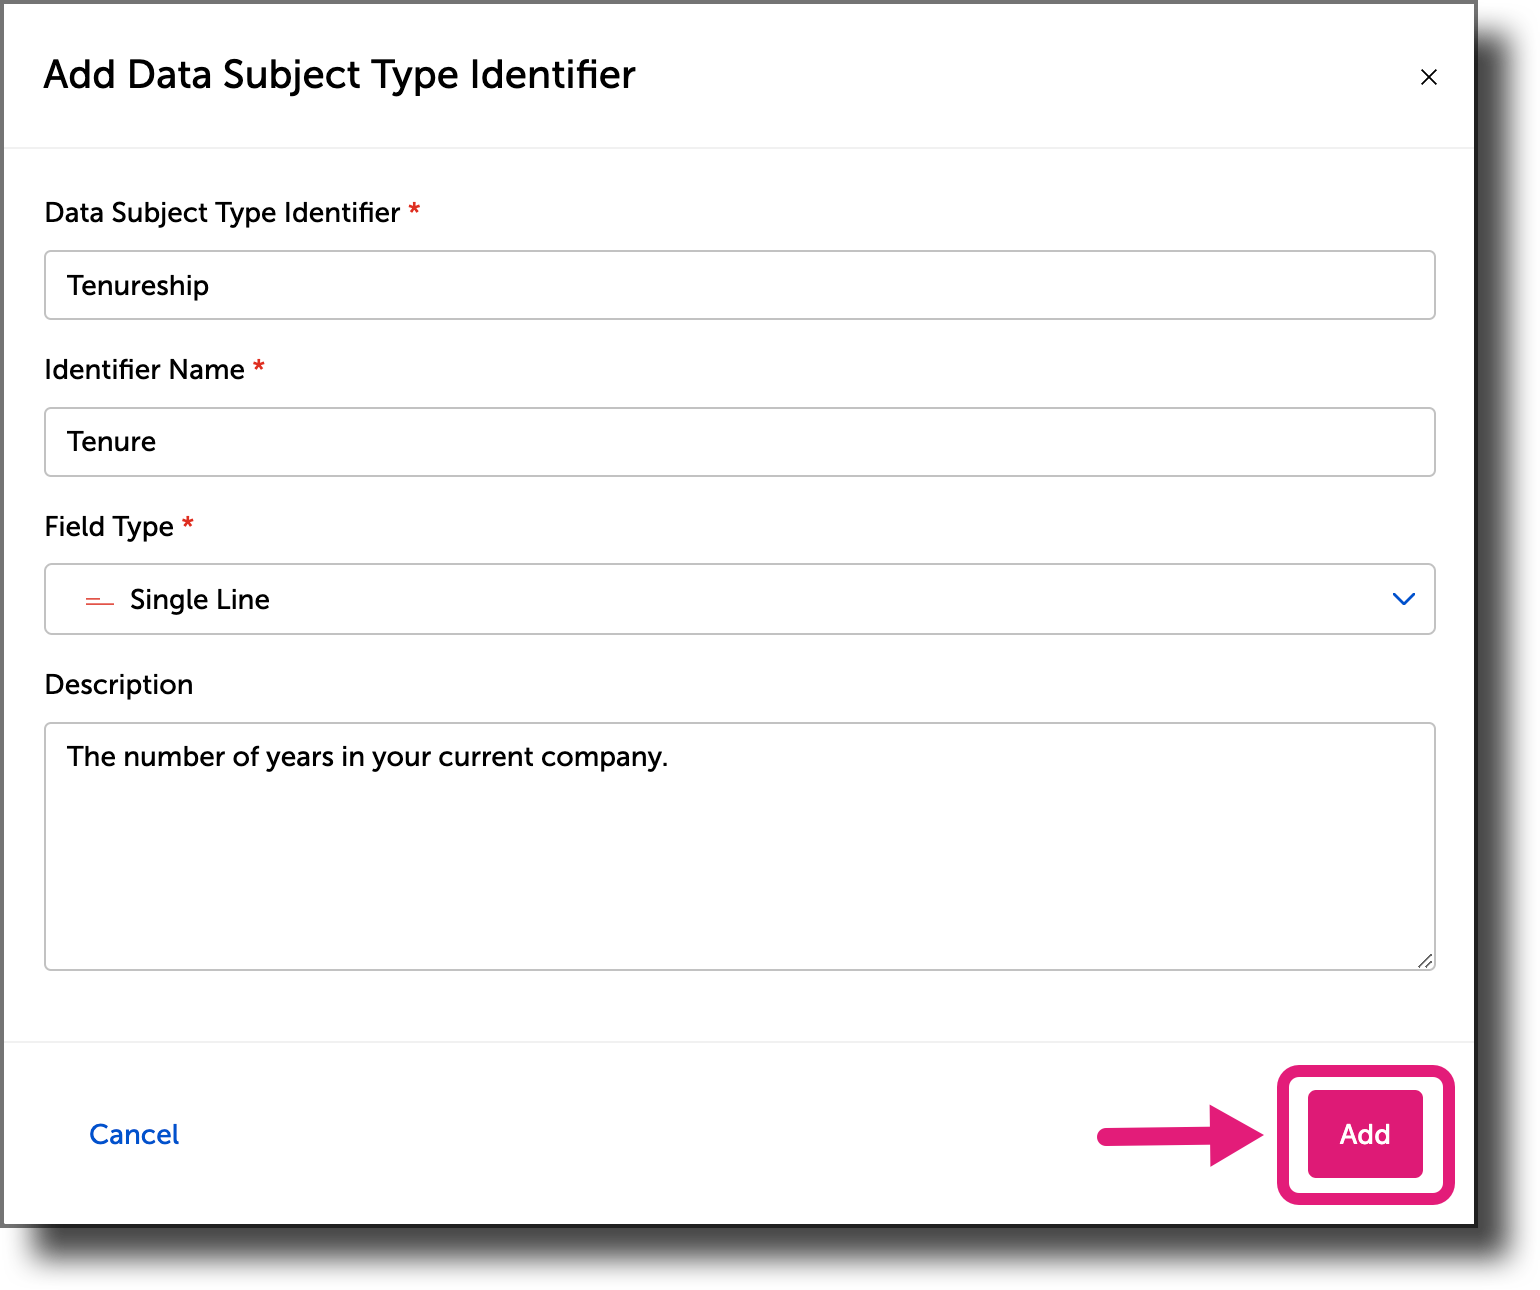Screen dimensions: 1540x1290
Task: Click the asterisk after Data Subject Type Identifier
Action: click(413, 210)
